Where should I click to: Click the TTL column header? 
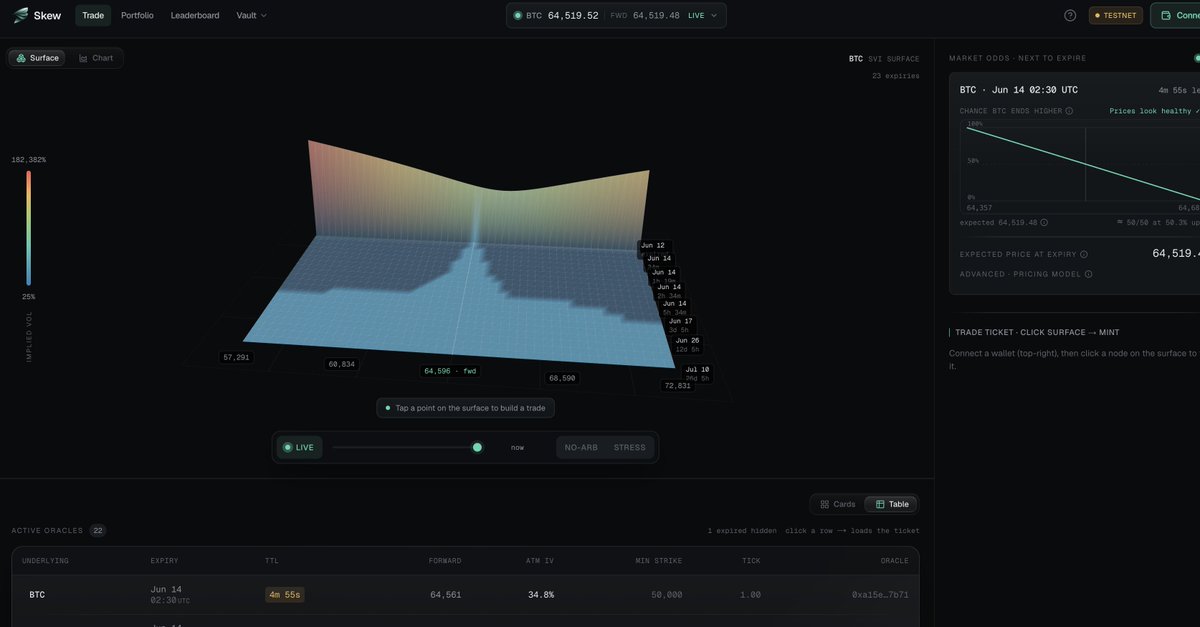tap(272, 561)
